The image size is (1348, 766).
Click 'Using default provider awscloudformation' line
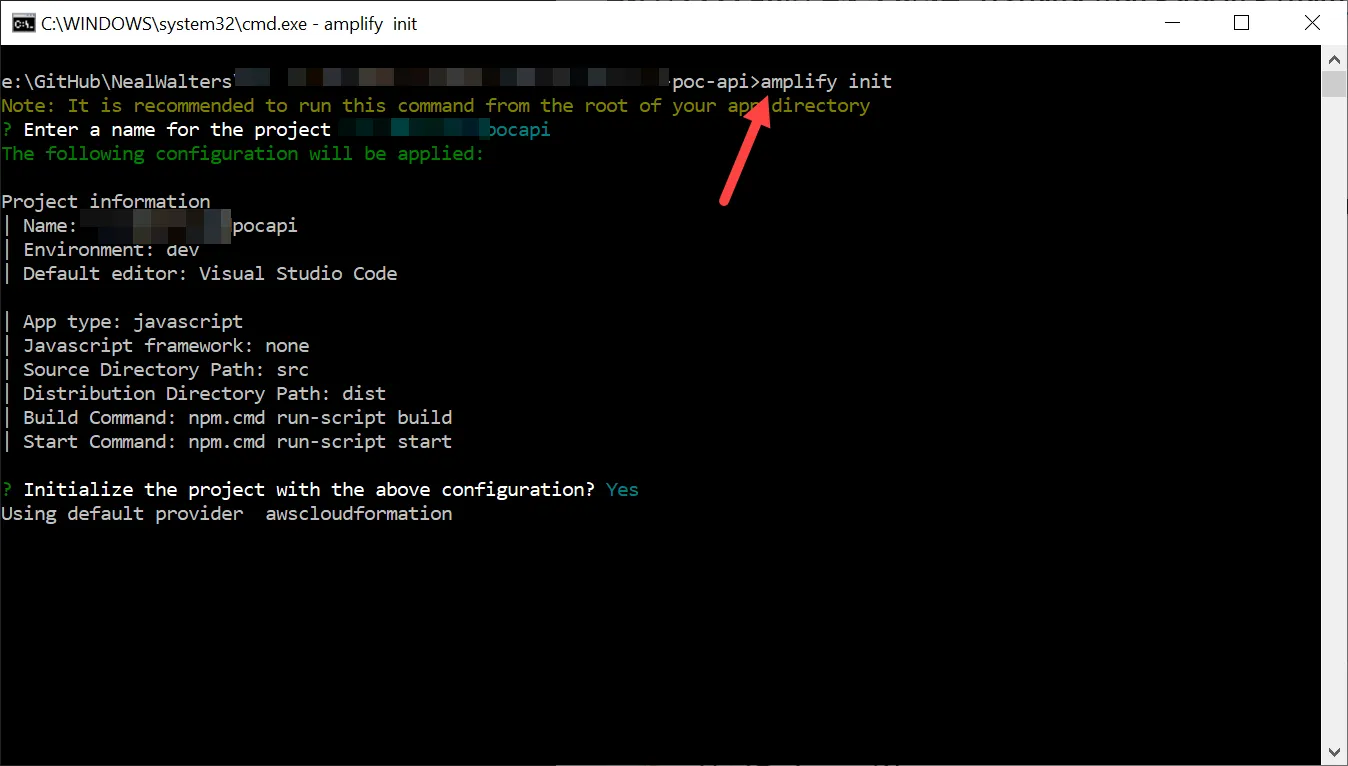coord(227,514)
